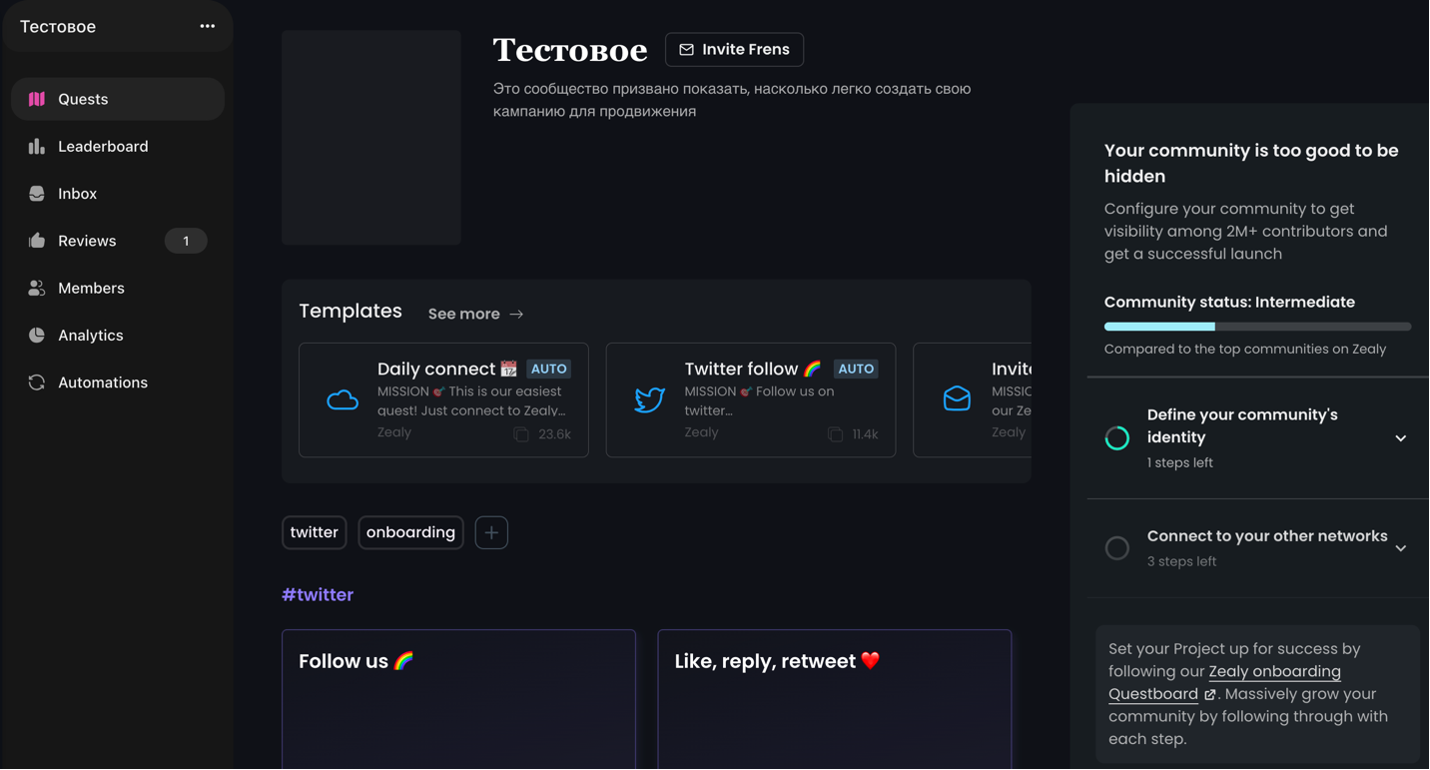Click the copy icon next to 23.6k
Image resolution: width=1430 pixels, height=770 pixels.
521,434
